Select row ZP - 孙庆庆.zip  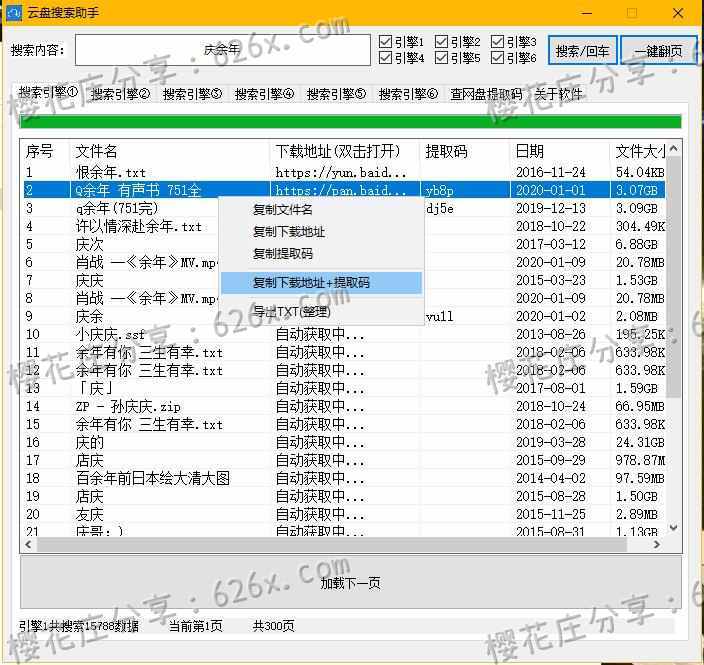[344, 406]
